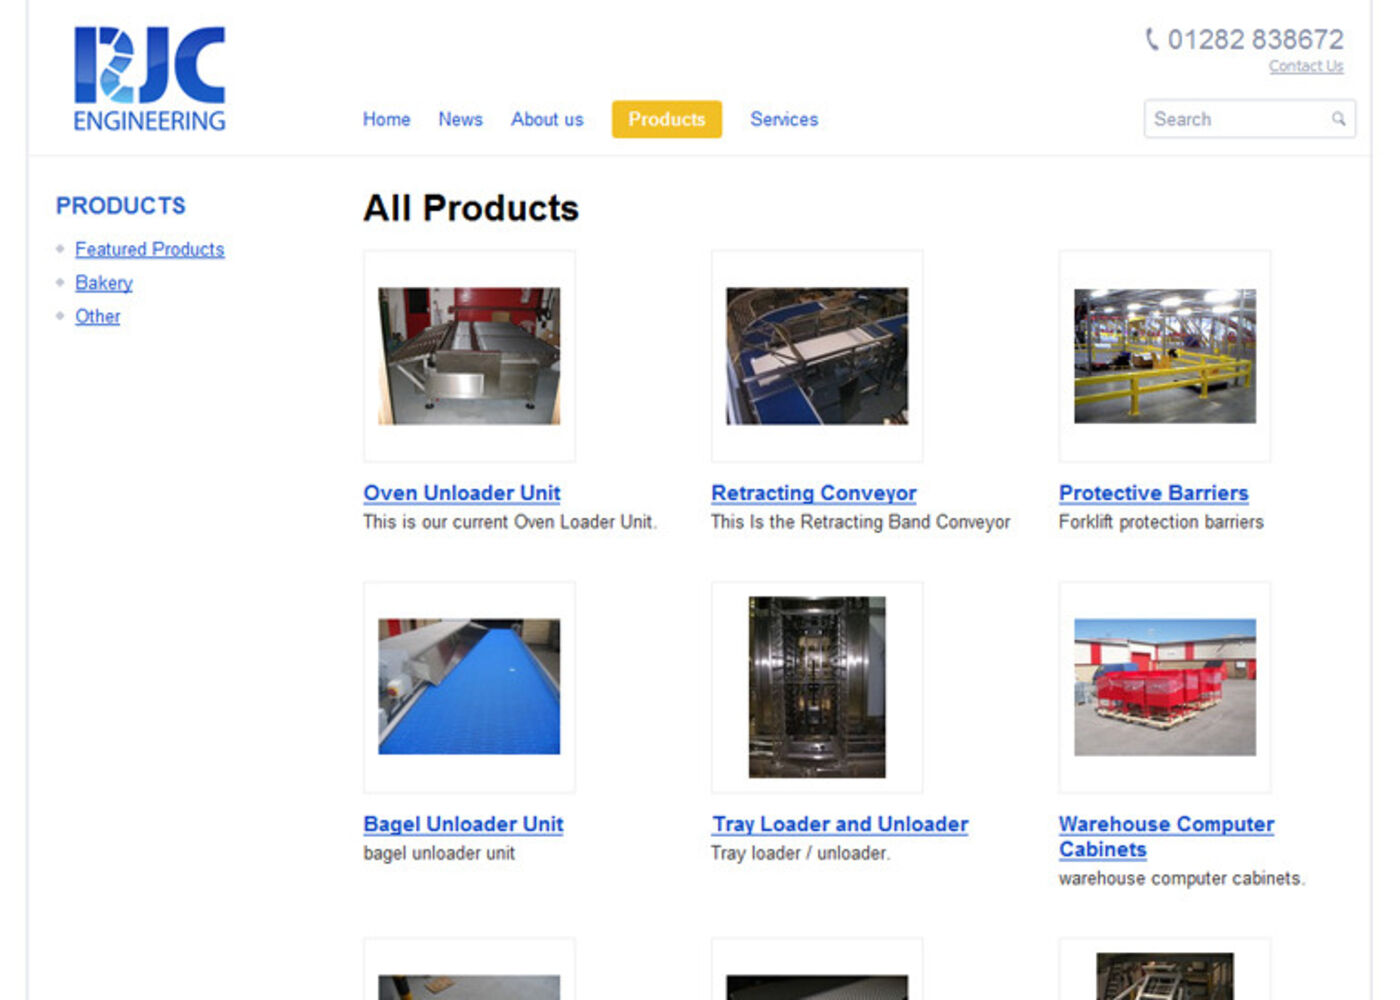Open the Oven Unloader Unit thumbnail image
1400x1000 pixels.
(469, 355)
